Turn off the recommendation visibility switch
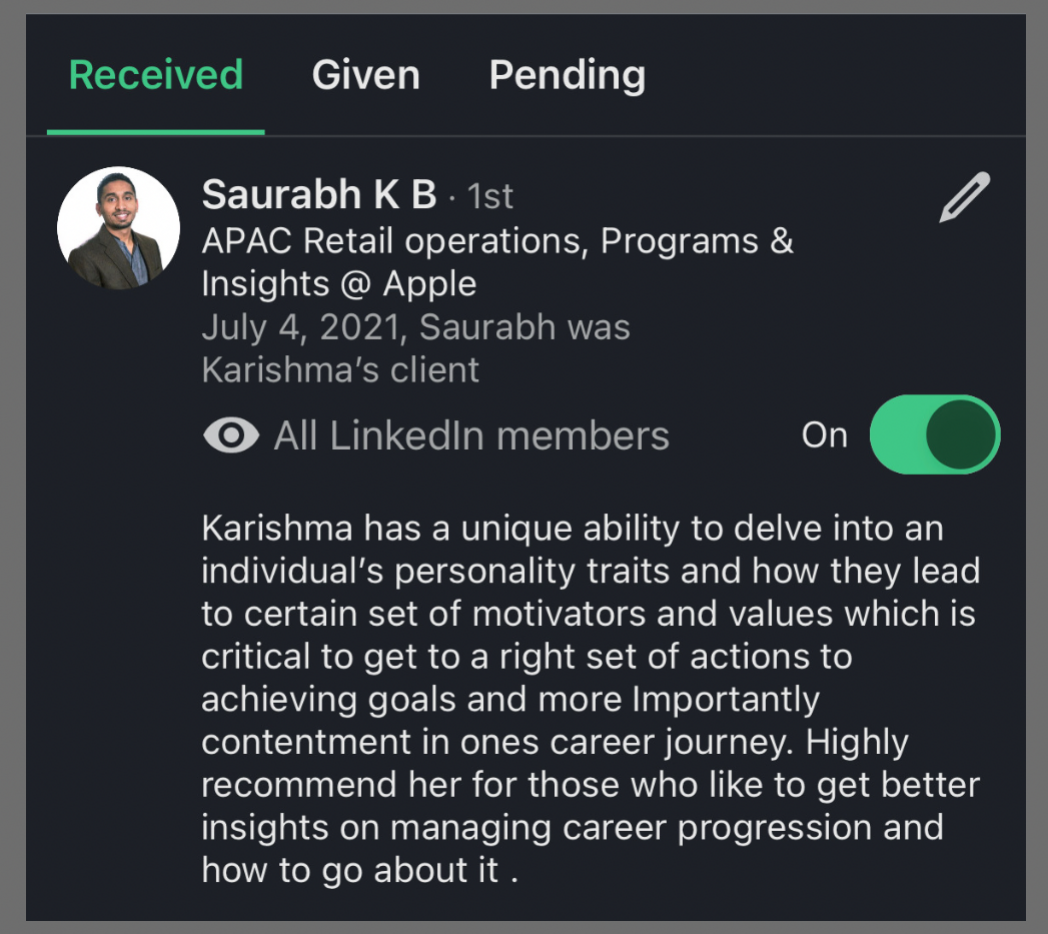The height and width of the screenshot is (934, 1048). coord(934,435)
